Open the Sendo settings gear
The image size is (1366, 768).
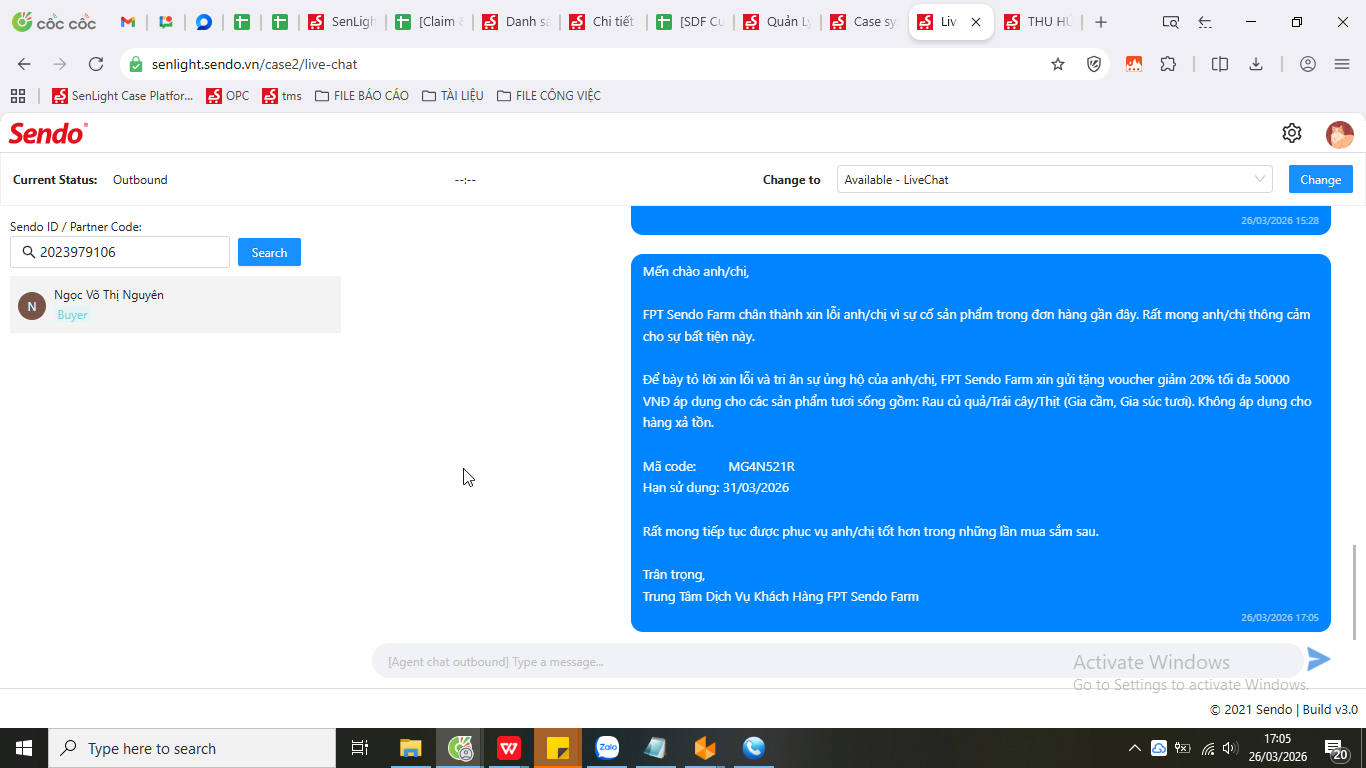(x=1292, y=133)
